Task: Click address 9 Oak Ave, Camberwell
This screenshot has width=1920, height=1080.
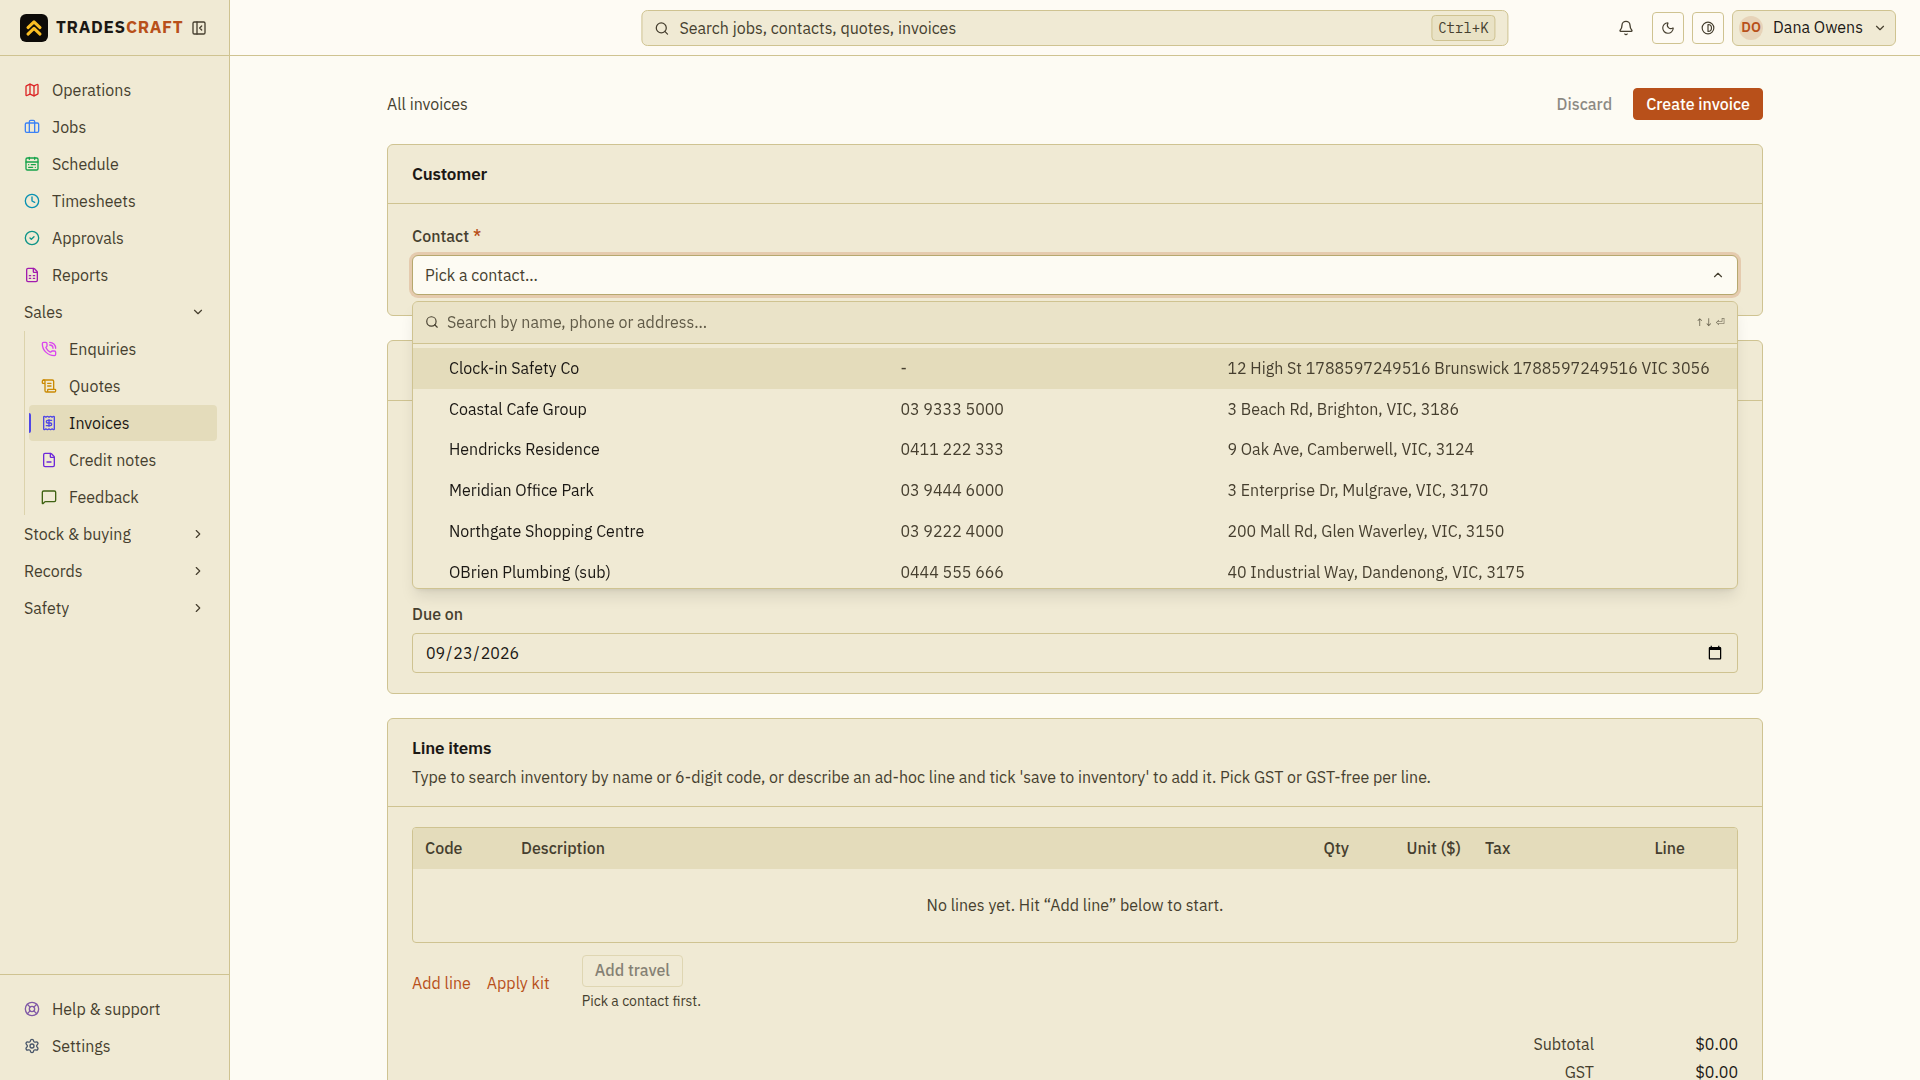Action: (1350, 449)
